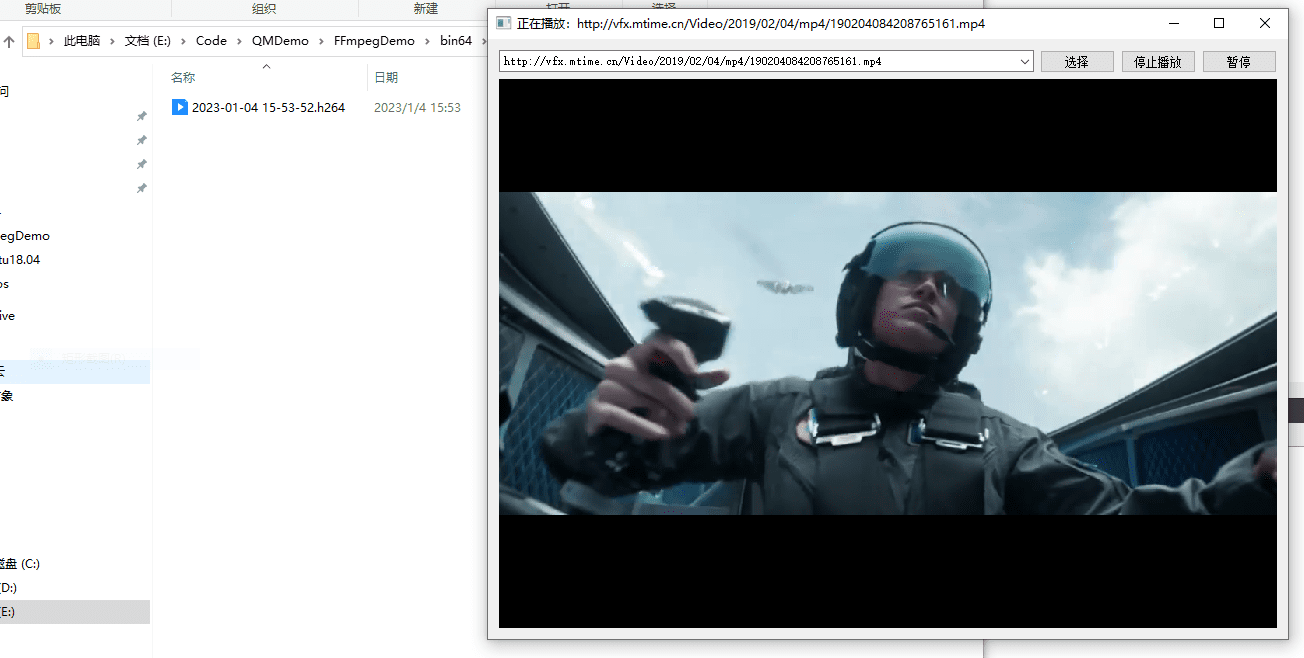This screenshot has height=658, width=1304.
Task: Open (C:) drive in Explorer sidebar
Action: pyautogui.click(x=20, y=564)
